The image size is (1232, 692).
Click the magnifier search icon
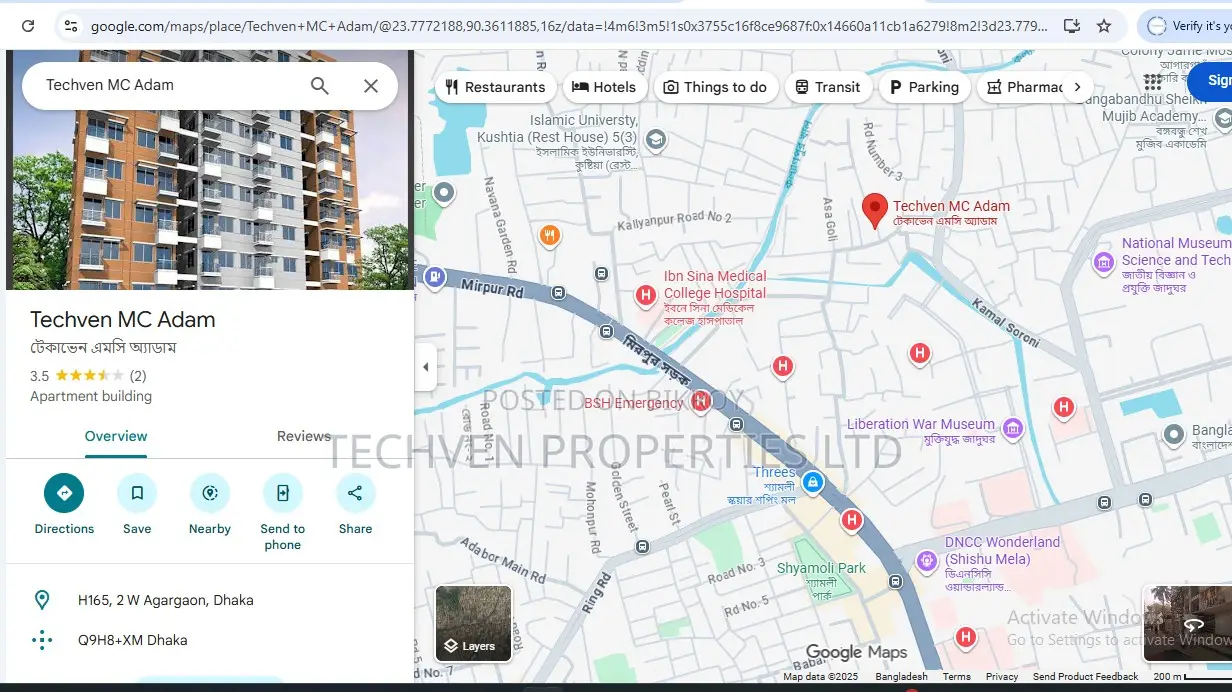pyautogui.click(x=320, y=86)
